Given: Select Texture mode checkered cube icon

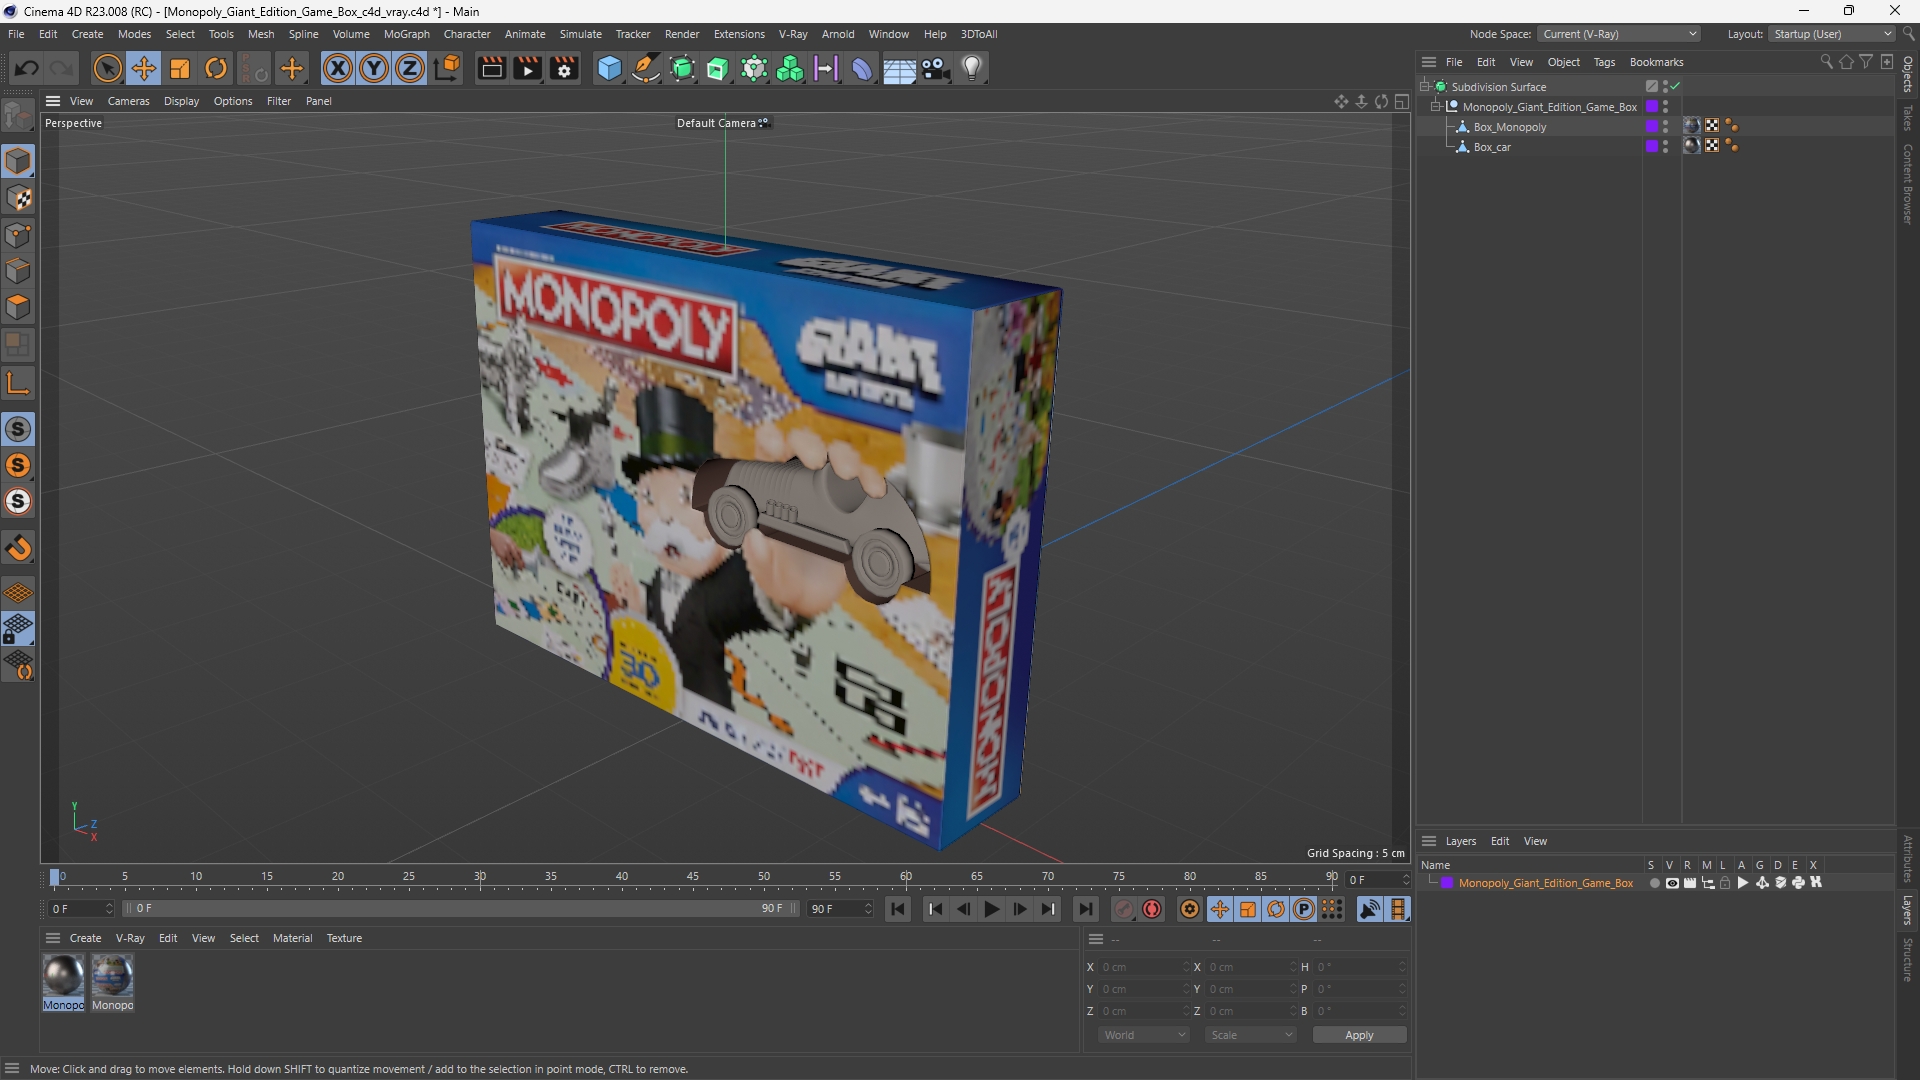Looking at the screenshot, I should click(x=18, y=198).
